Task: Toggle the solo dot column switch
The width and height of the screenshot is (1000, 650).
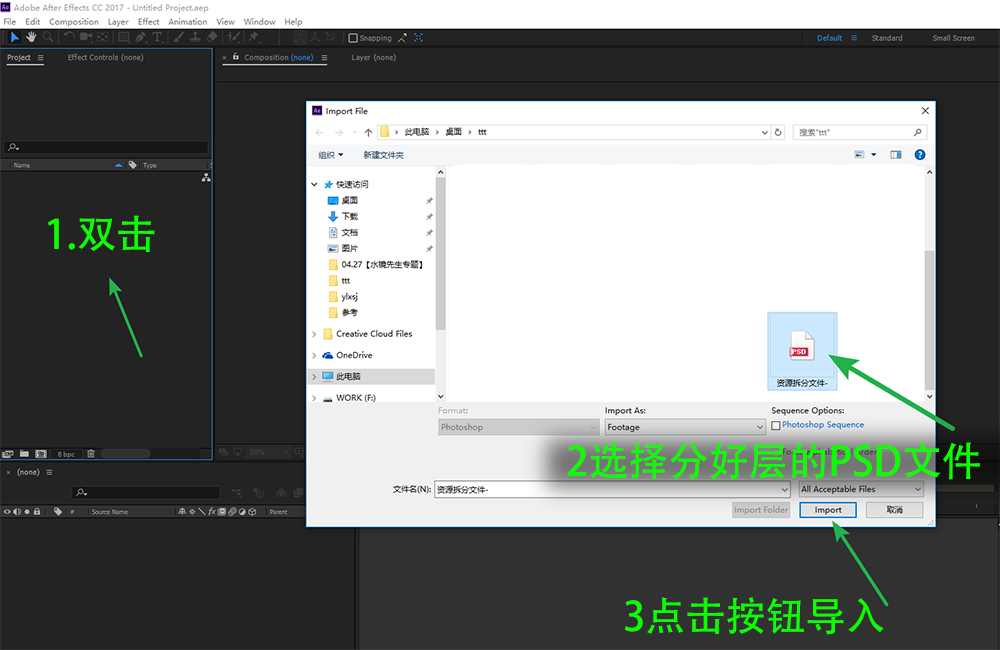Action: click(x=27, y=512)
